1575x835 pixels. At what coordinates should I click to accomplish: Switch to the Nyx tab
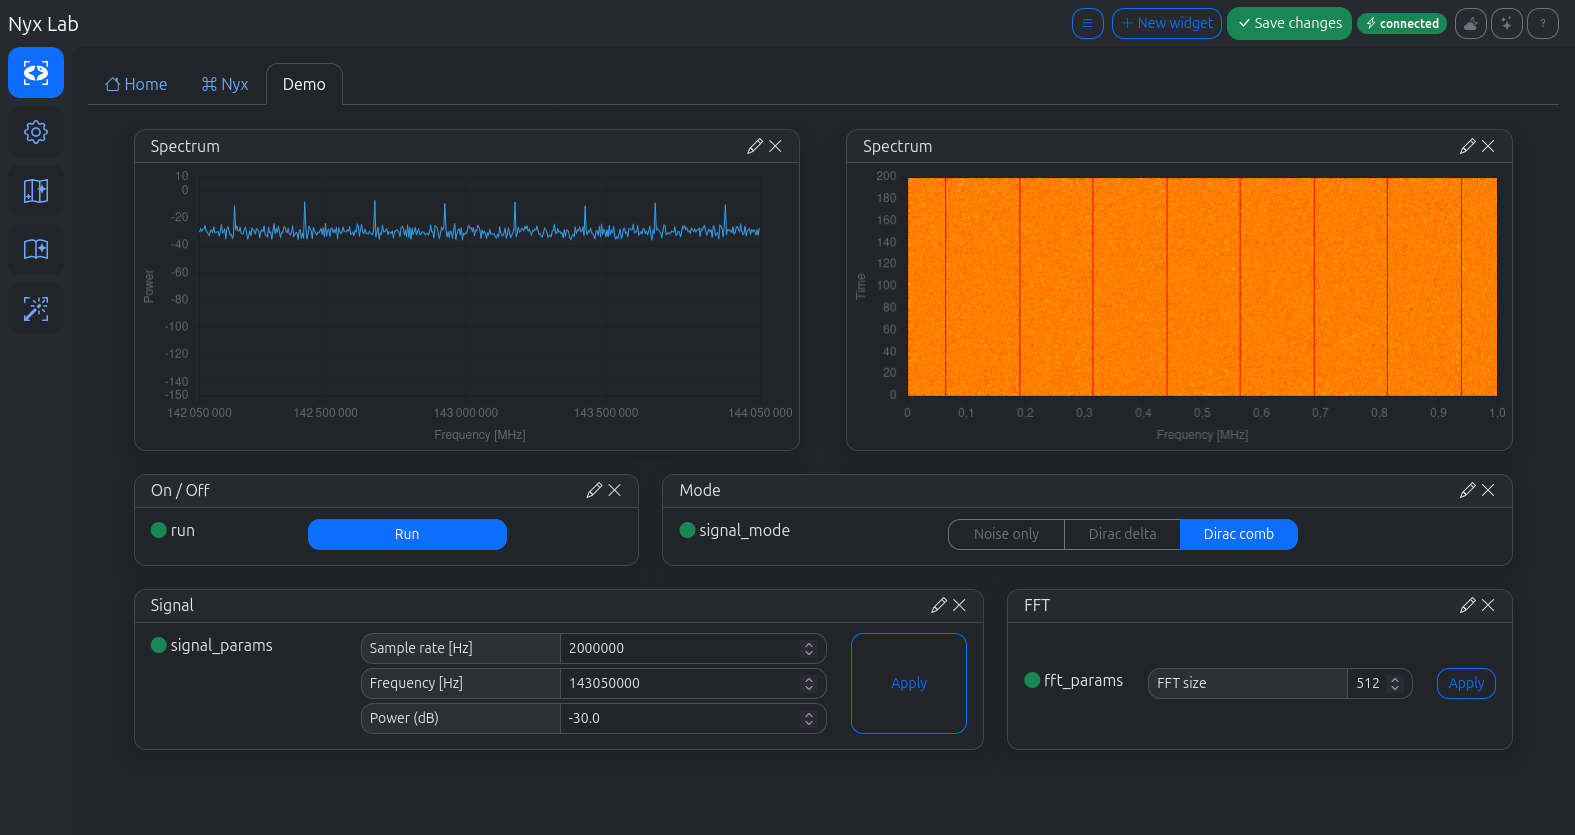pyautogui.click(x=225, y=84)
